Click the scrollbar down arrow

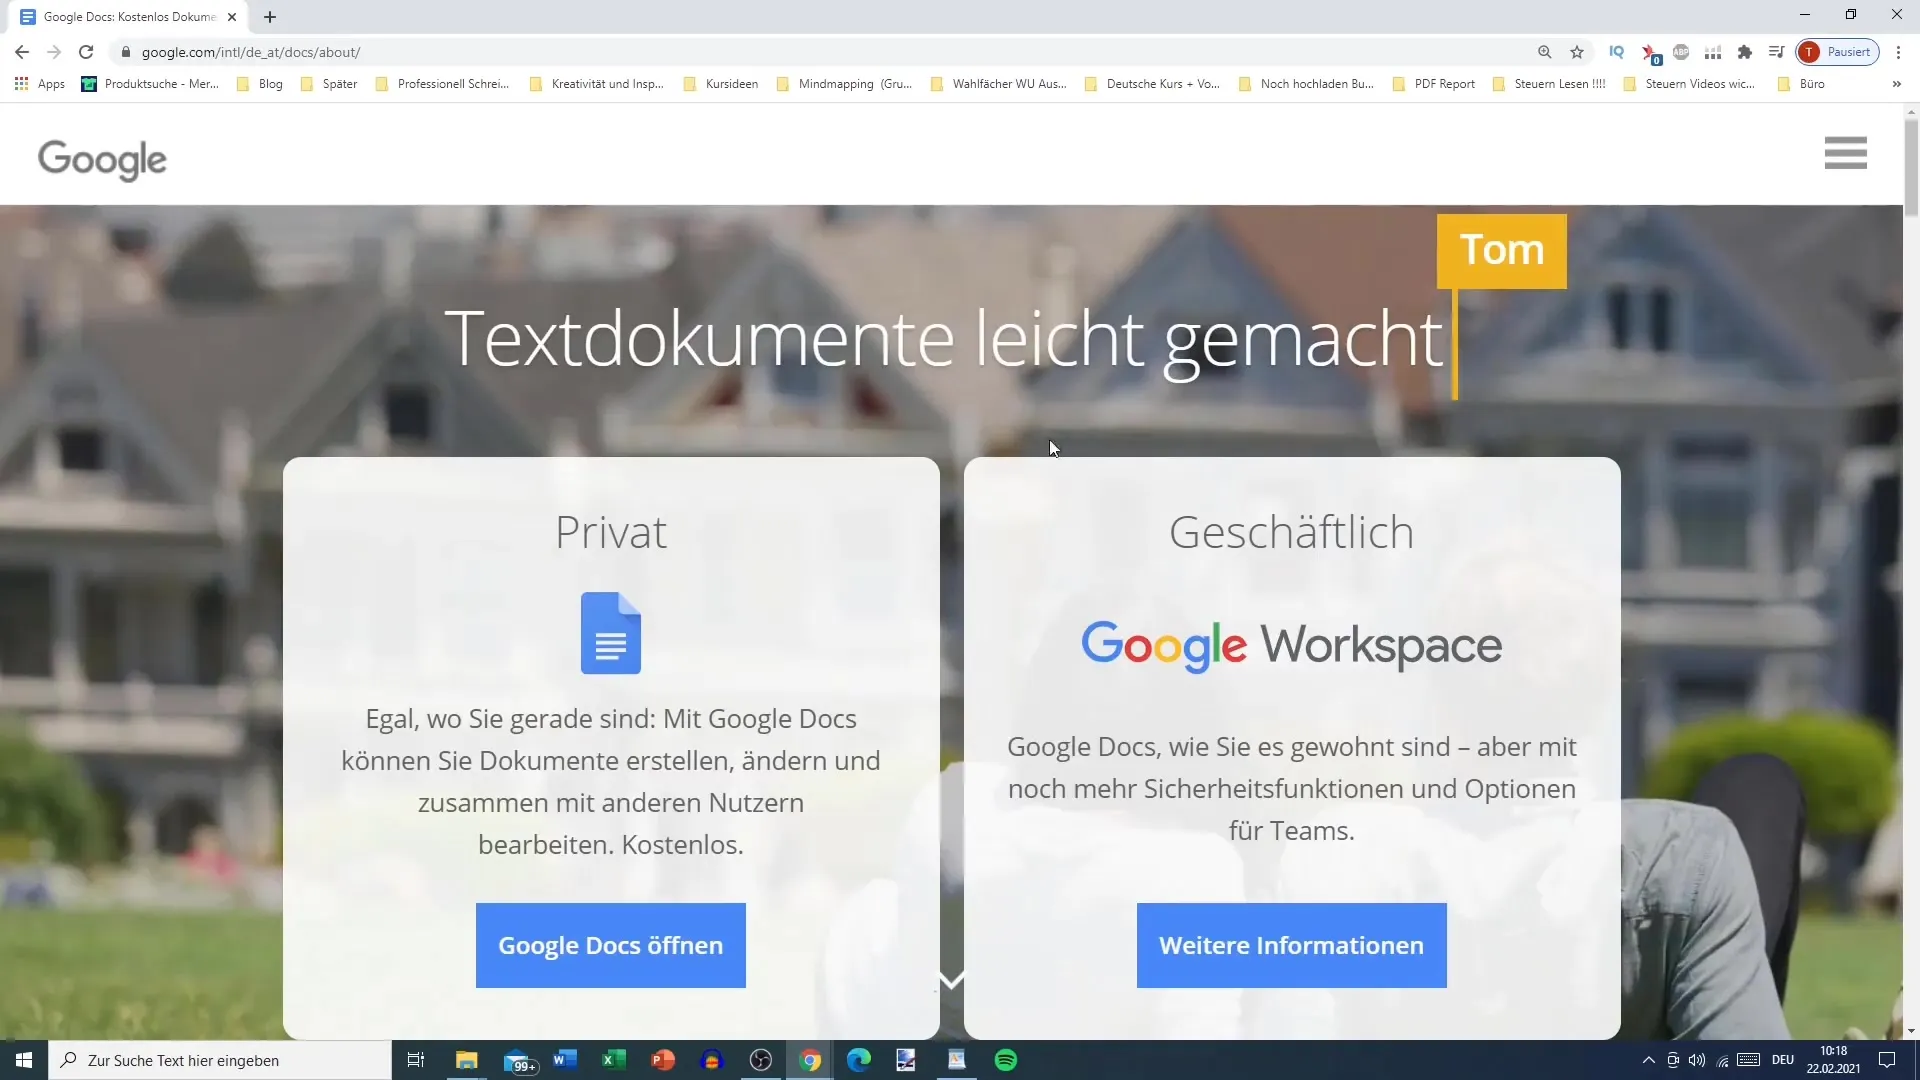click(x=1911, y=1031)
